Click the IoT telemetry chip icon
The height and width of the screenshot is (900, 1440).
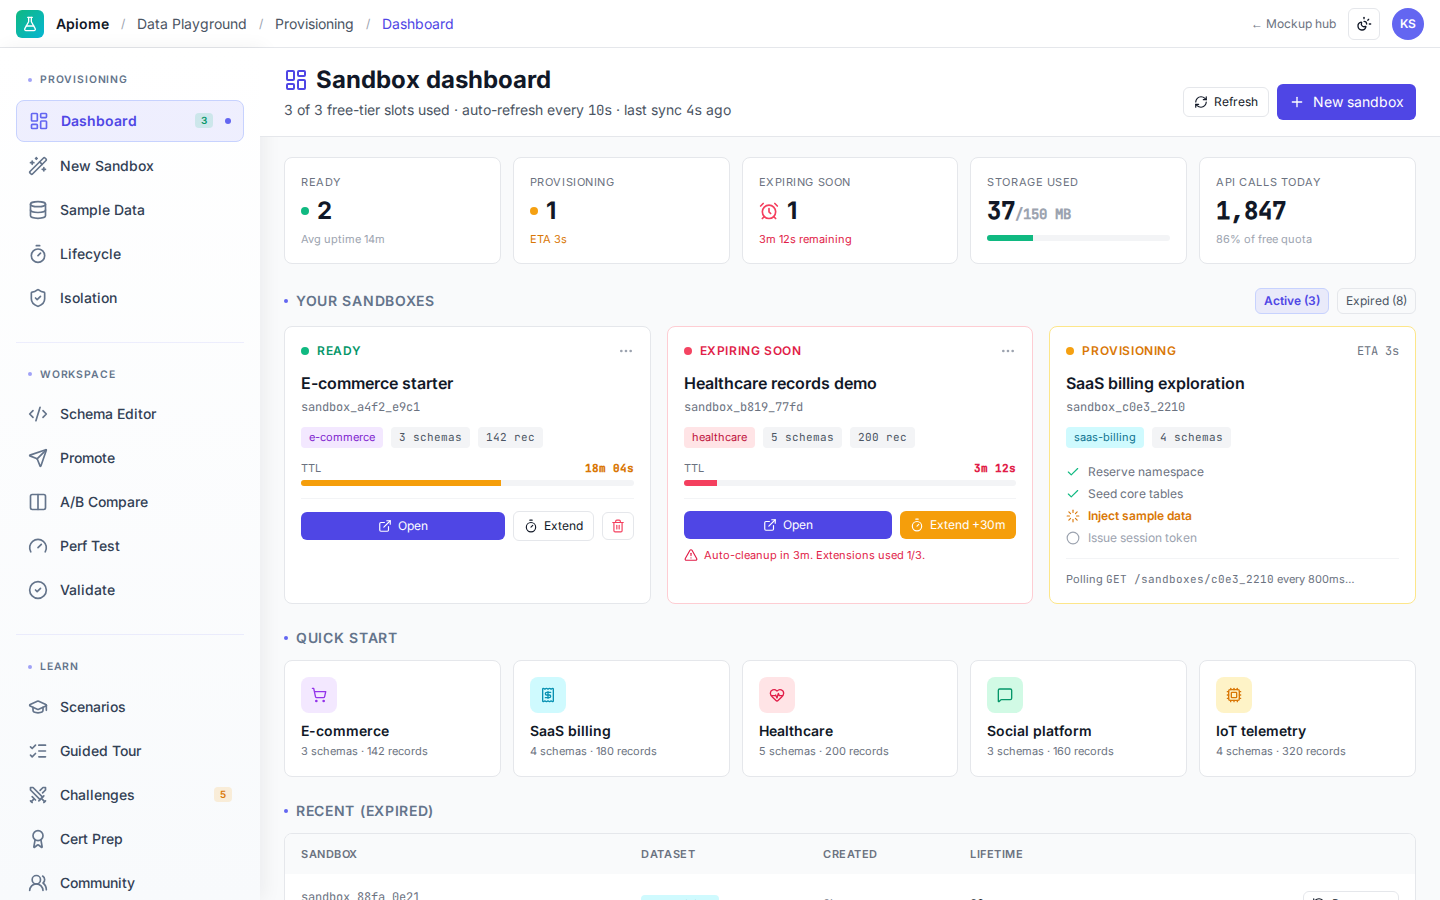coord(1234,695)
